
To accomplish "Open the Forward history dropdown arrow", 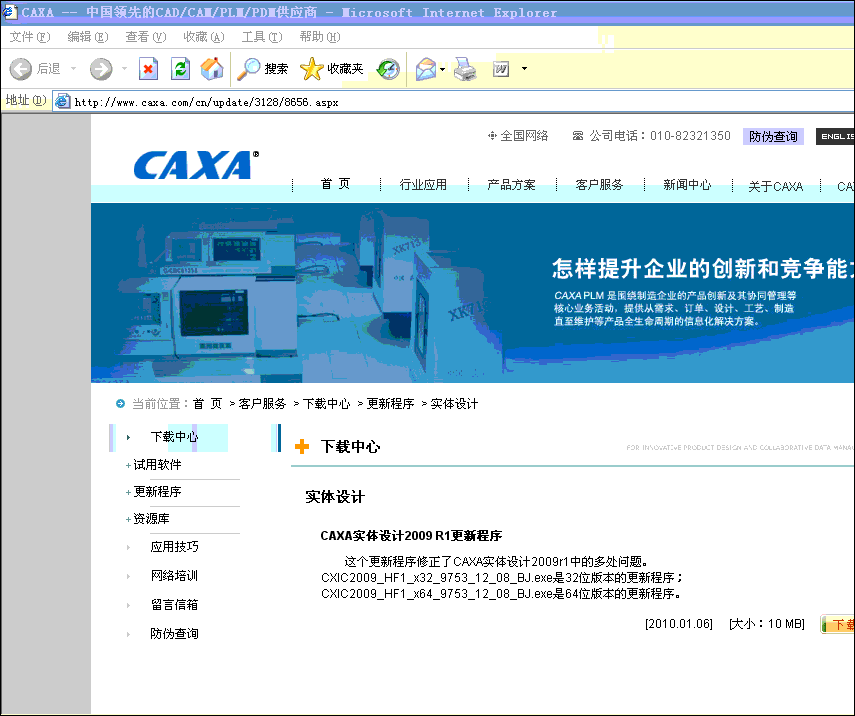I will 124,69.
